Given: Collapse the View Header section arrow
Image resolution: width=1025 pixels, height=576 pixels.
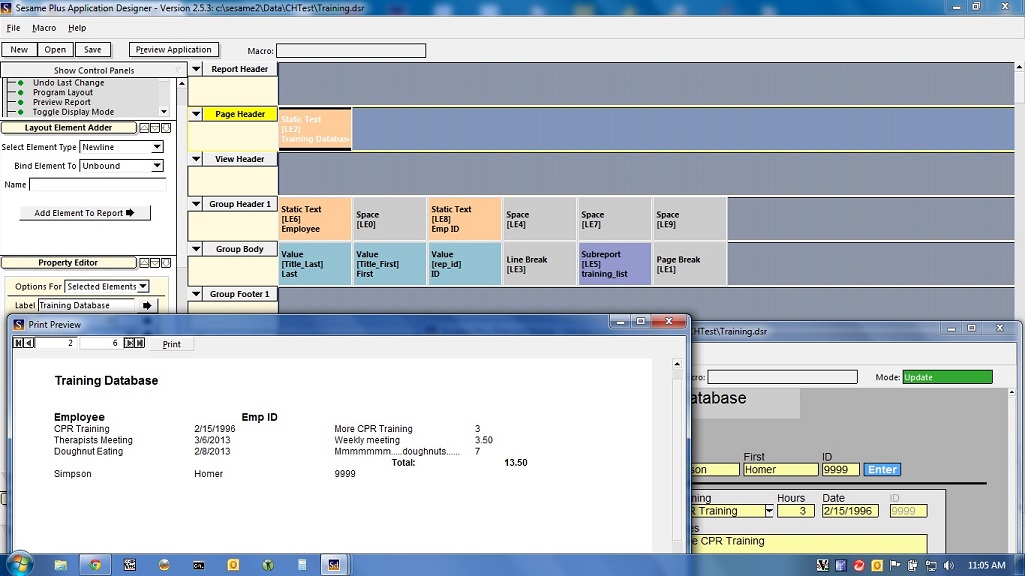Looking at the screenshot, I should pos(195,159).
